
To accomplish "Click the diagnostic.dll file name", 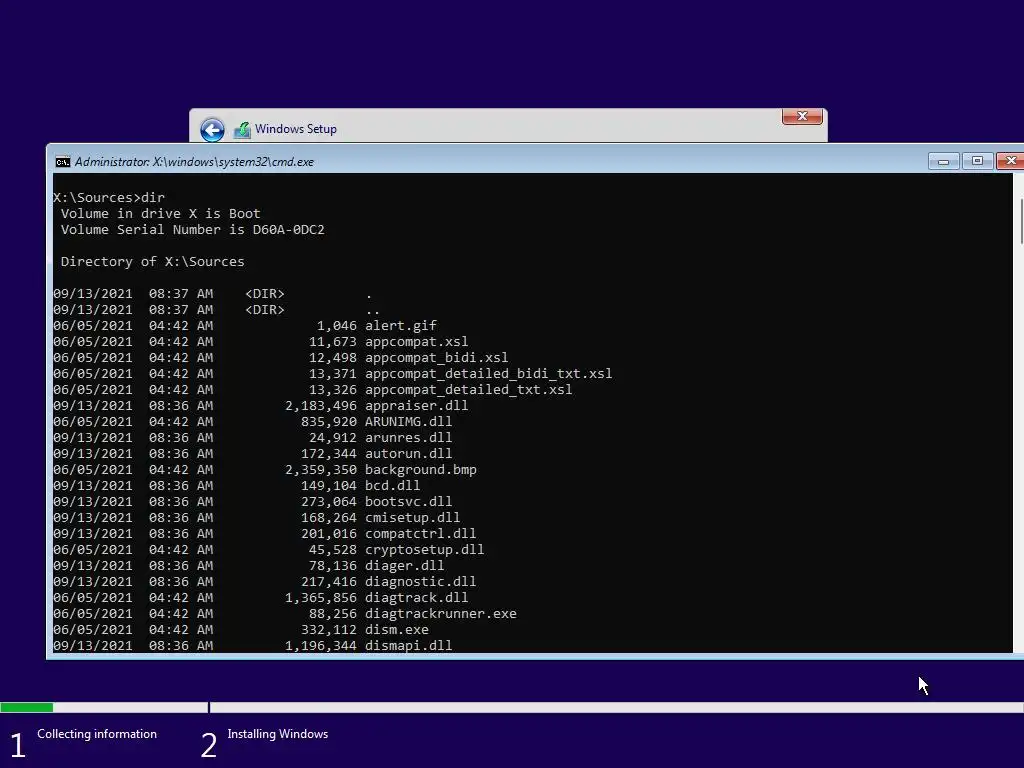I will click(421, 582).
